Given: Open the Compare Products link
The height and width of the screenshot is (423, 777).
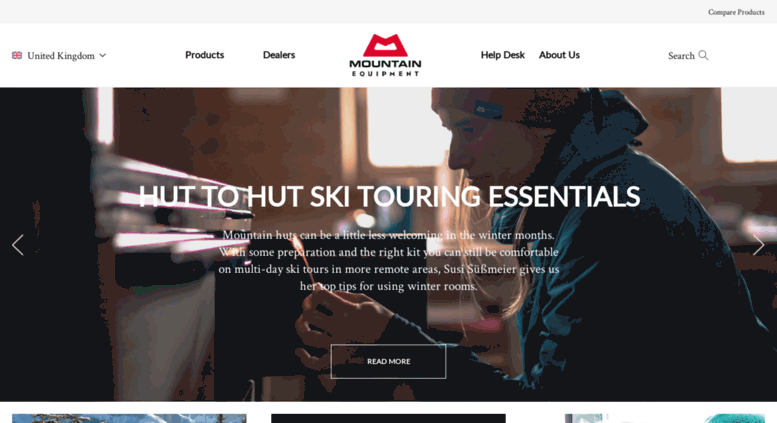Looking at the screenshot, I should click(x=736, y=12).
